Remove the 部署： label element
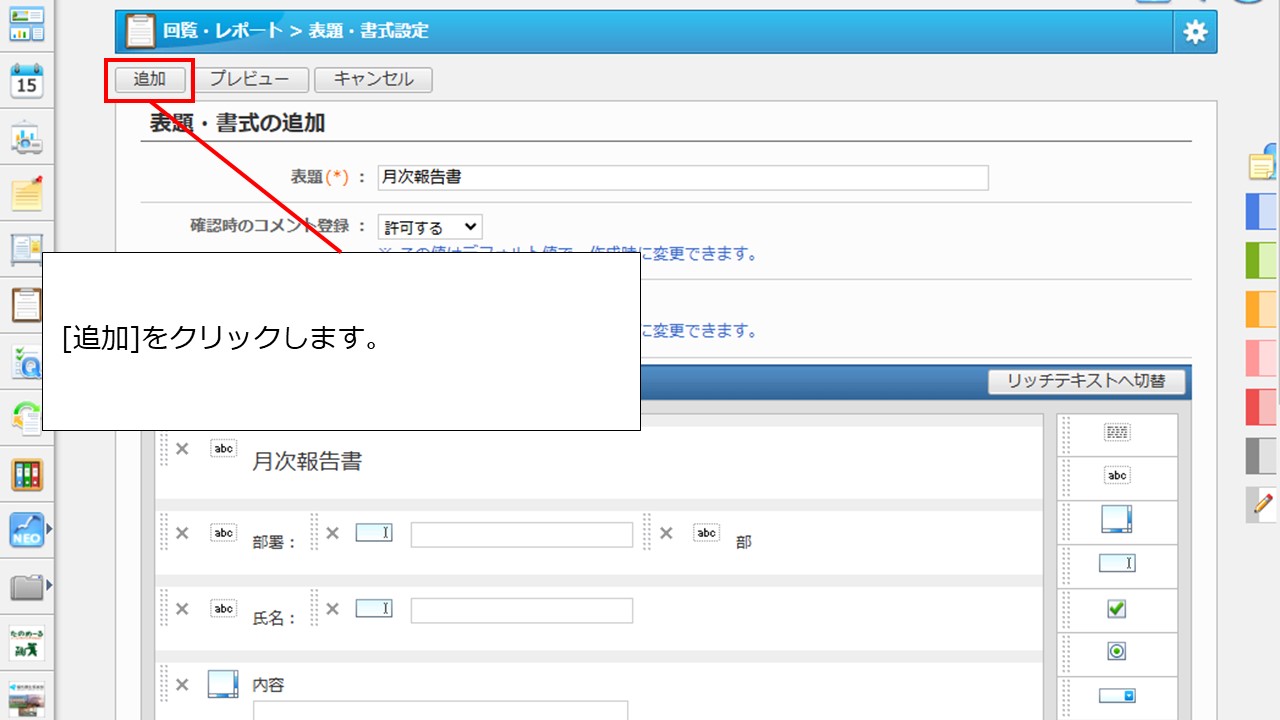 coord(182,533)
